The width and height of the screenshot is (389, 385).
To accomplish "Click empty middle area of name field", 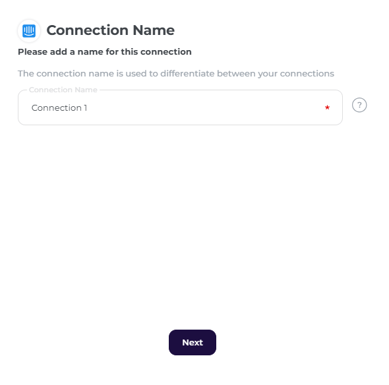I will [200, 108].
